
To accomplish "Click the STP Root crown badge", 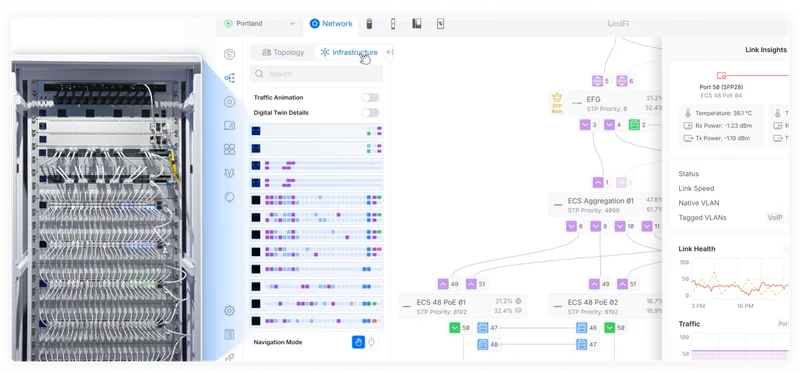I will (557, 103).
